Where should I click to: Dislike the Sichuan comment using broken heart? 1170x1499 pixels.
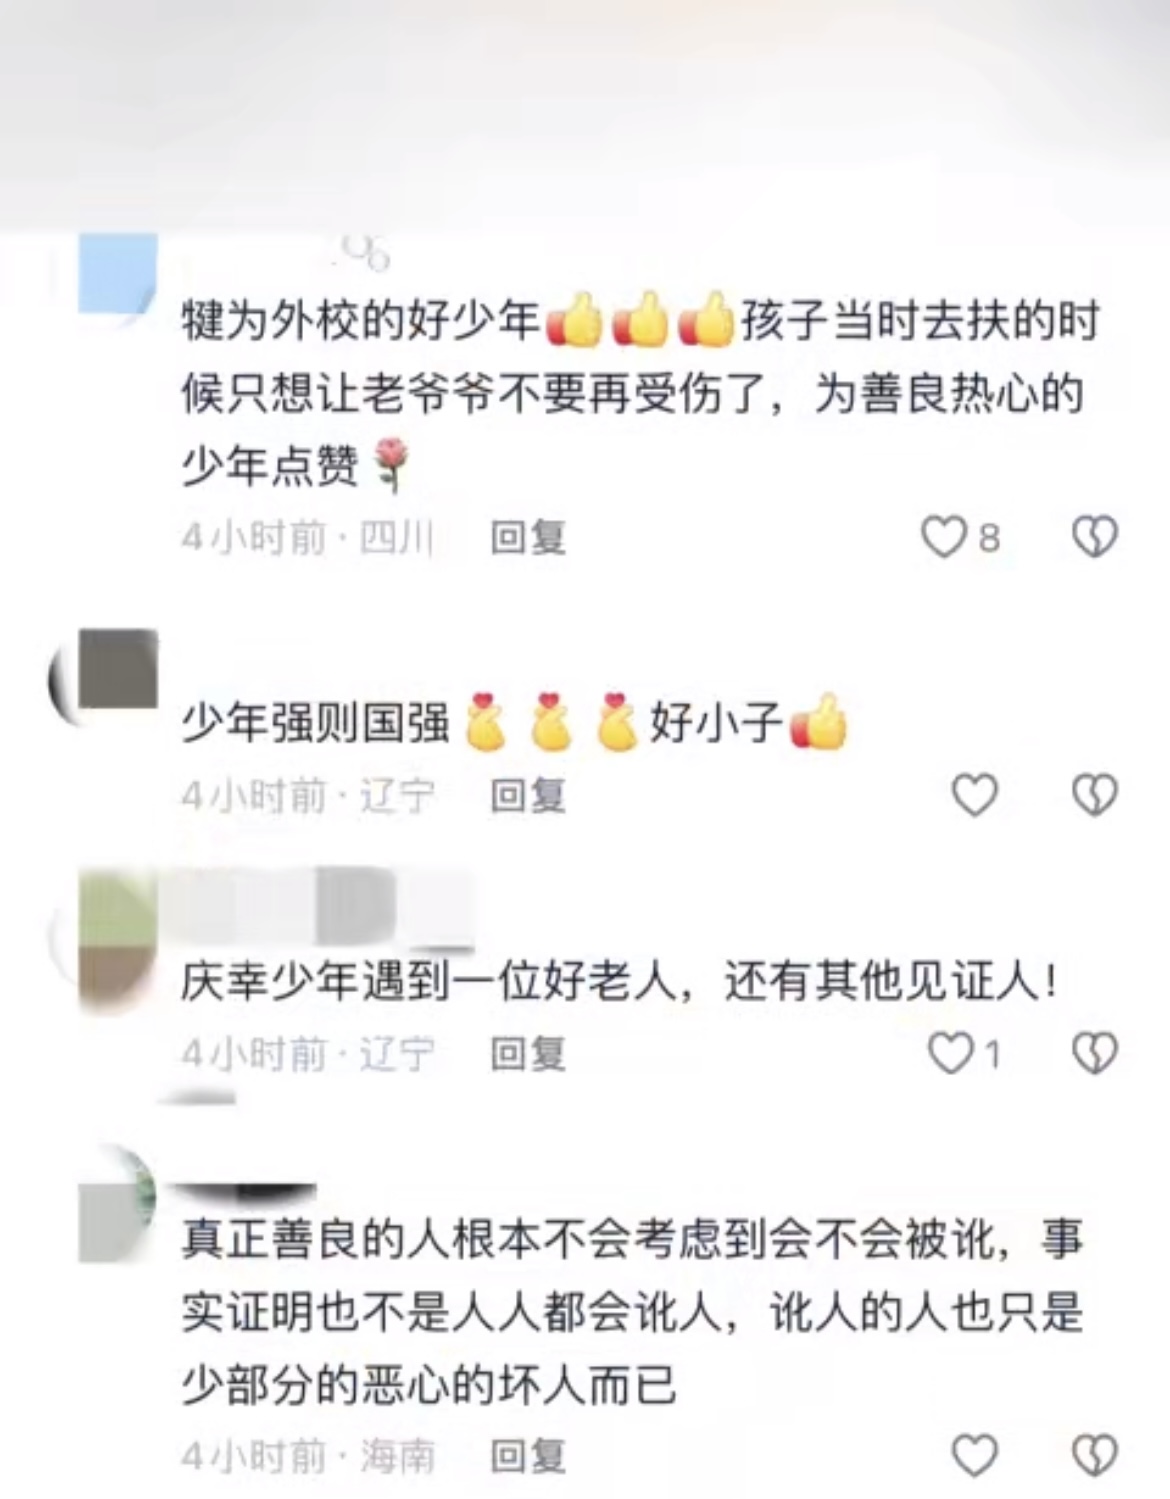pyautogui.click(x=1094, y=538)
